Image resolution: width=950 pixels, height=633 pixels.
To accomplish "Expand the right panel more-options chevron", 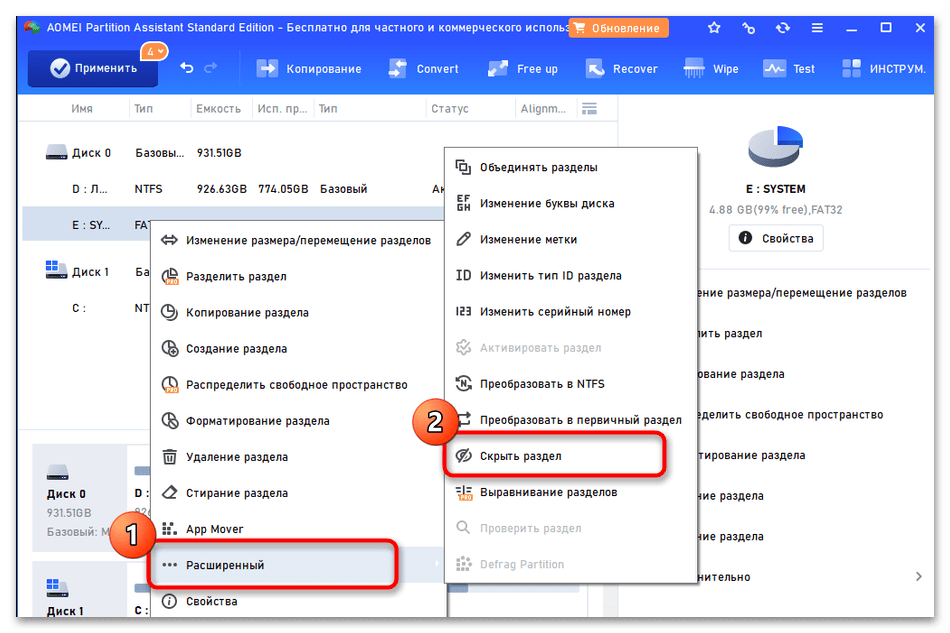I will (x=918, y=577).
